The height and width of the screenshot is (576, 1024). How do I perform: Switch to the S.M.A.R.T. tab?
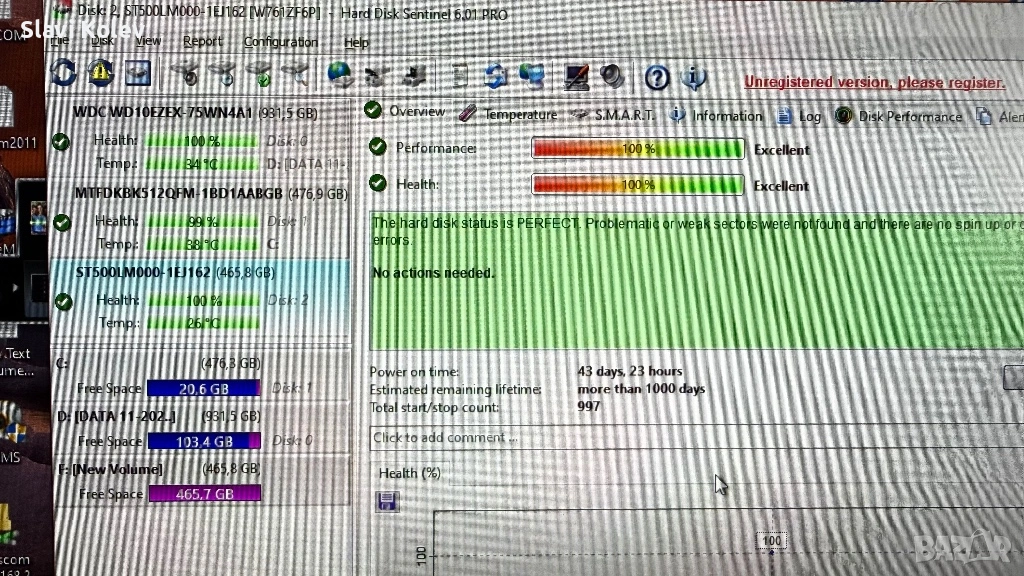[x=612, y=116]
